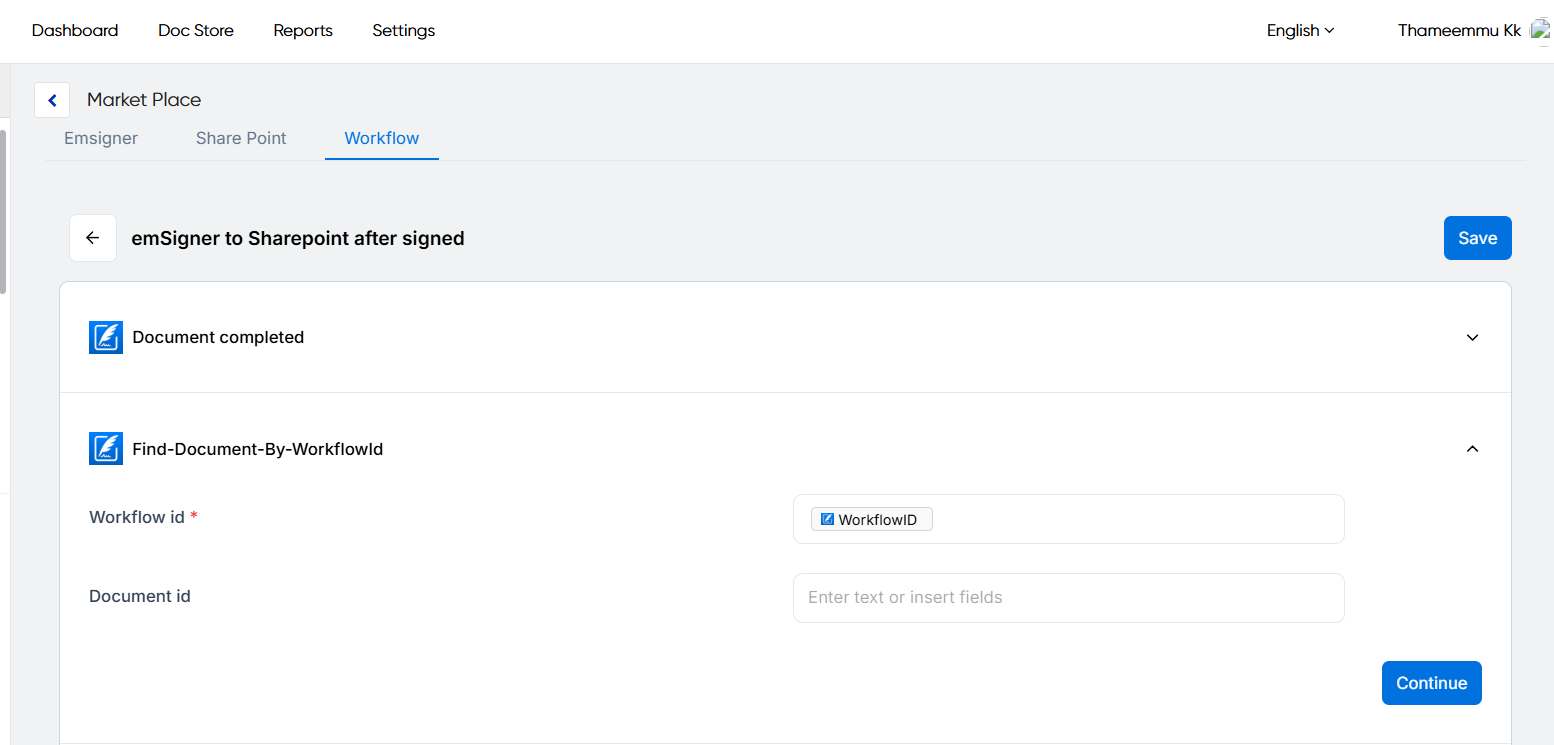
Task: Open the Reports menu item
Action: point(303,31)
